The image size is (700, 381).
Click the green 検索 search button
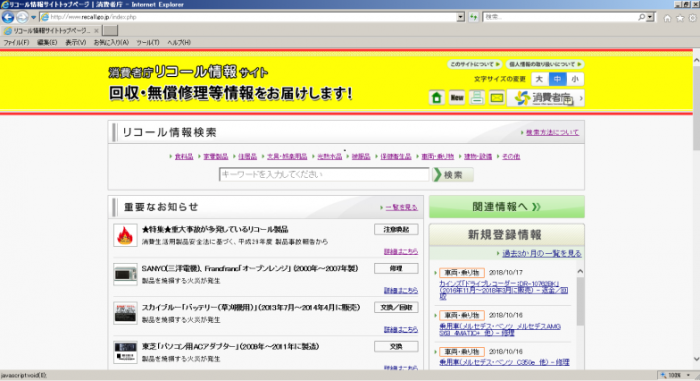coord(453,175)
